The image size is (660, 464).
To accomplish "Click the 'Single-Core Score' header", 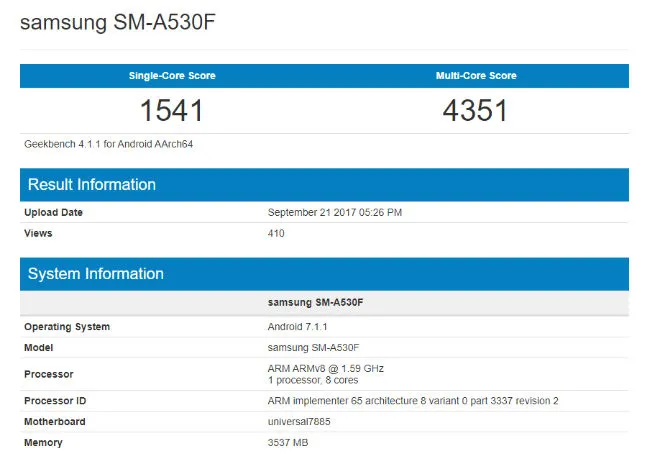I will 172,76.
